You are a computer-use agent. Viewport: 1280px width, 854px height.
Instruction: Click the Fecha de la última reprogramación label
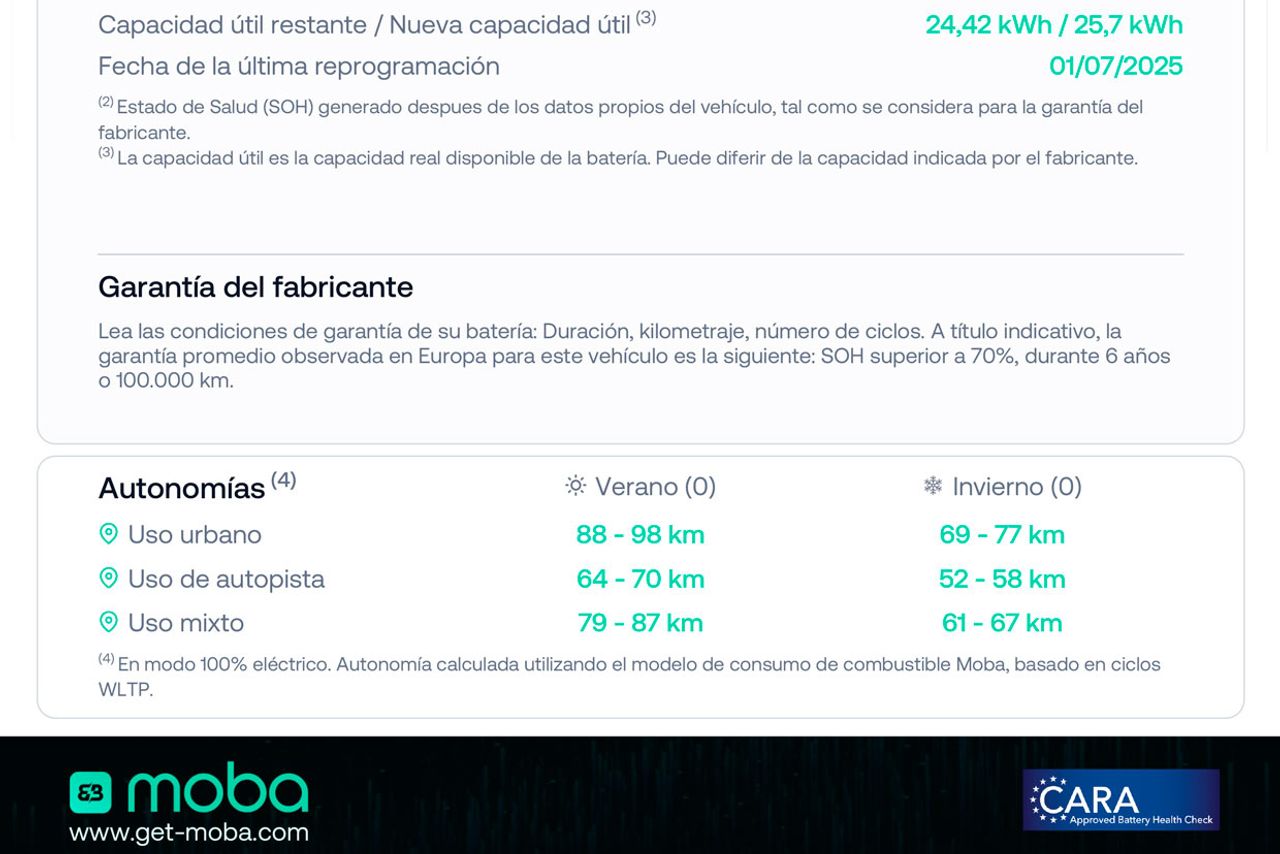pos(299,66)
